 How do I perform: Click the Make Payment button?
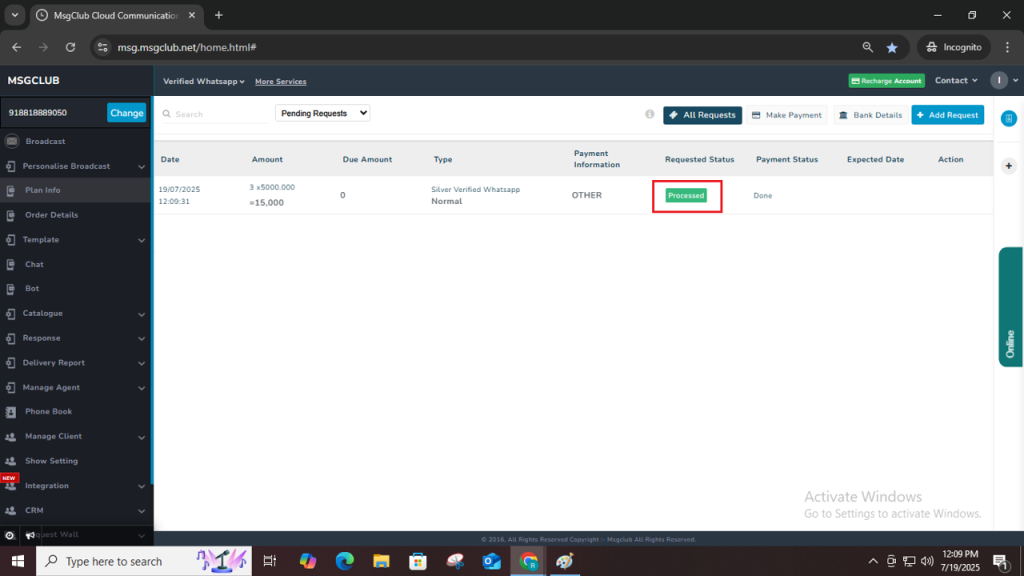coord(787,115)
